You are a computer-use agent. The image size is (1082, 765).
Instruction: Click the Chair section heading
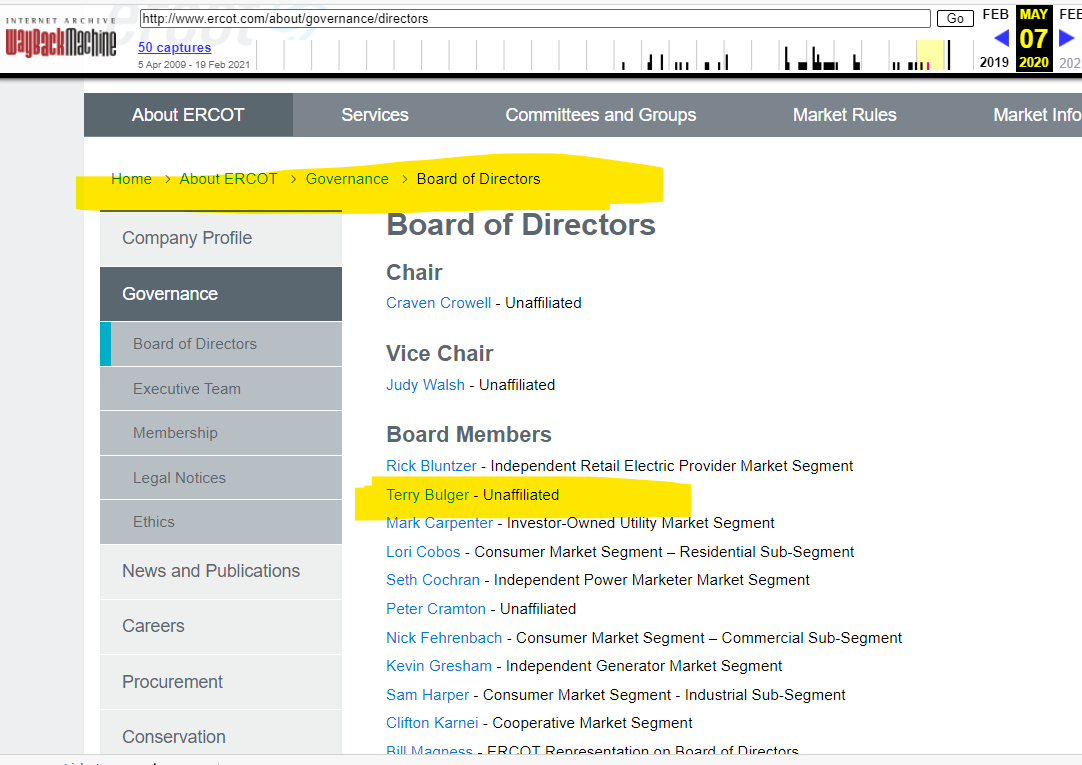[414, 272]
